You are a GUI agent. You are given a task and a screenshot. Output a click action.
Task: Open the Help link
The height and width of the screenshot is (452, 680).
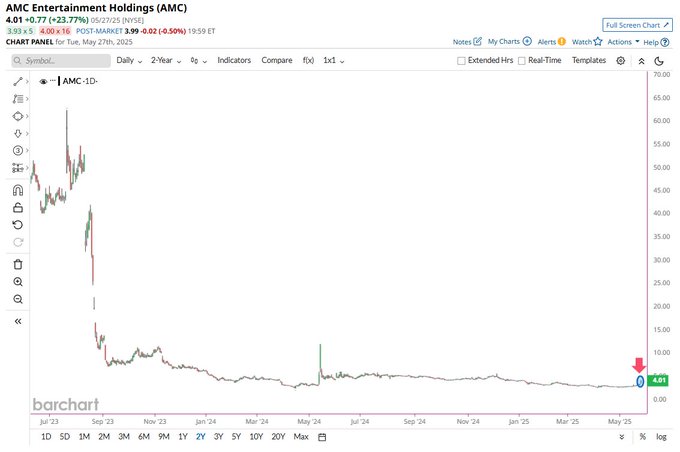pyautogui.click(x=656, y=43)
